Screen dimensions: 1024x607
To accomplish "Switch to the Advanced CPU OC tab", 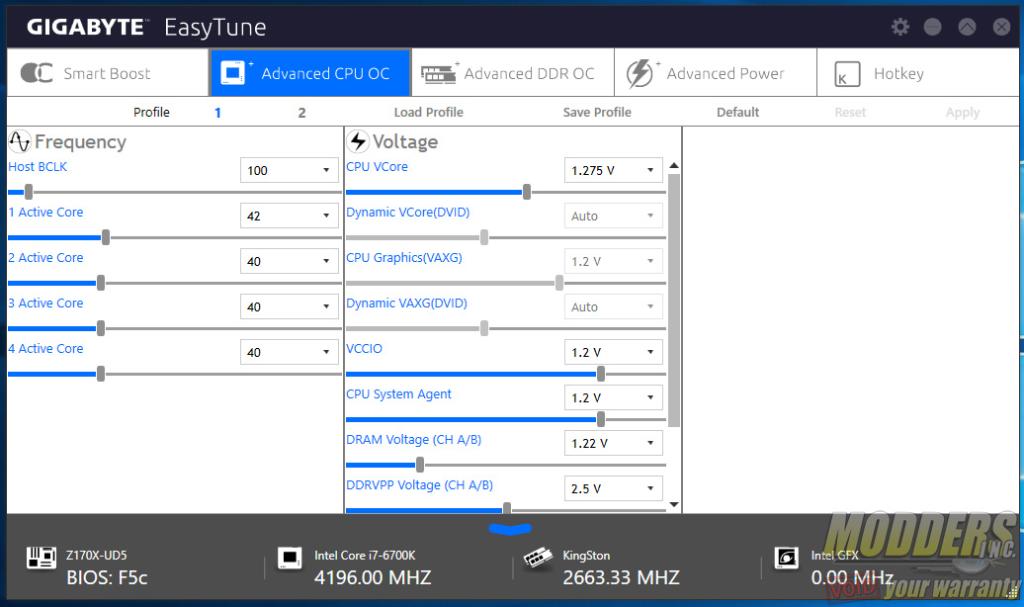I will click(x=310, y=73).
